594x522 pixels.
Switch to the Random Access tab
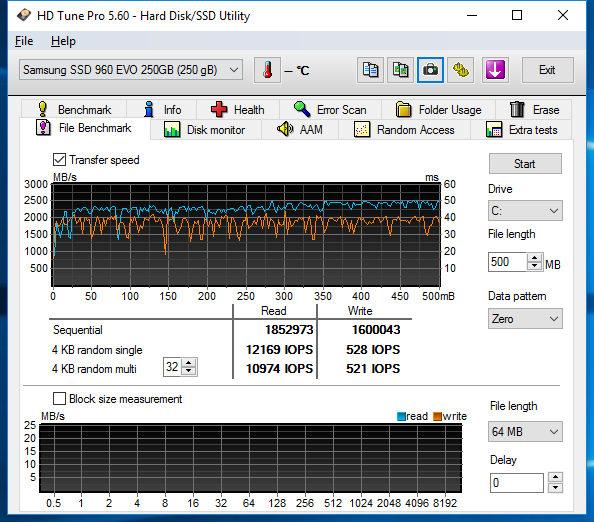405,130
